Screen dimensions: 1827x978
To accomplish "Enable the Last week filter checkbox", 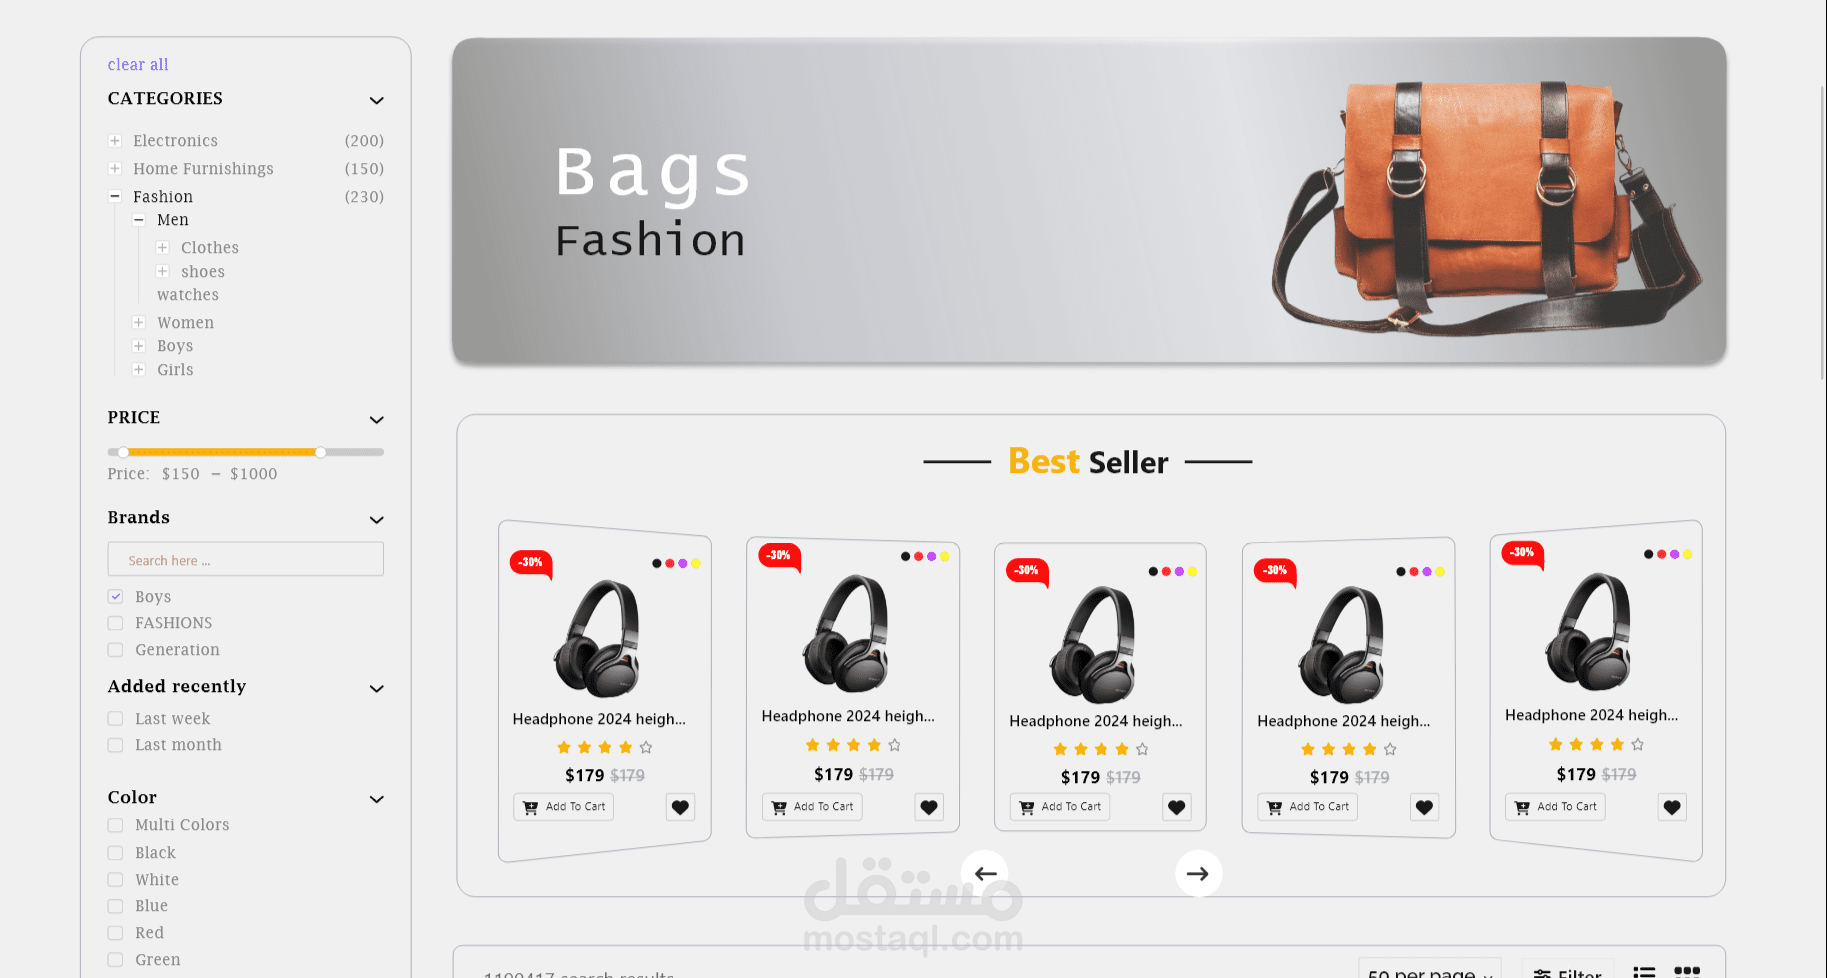I will coord(116,719).
